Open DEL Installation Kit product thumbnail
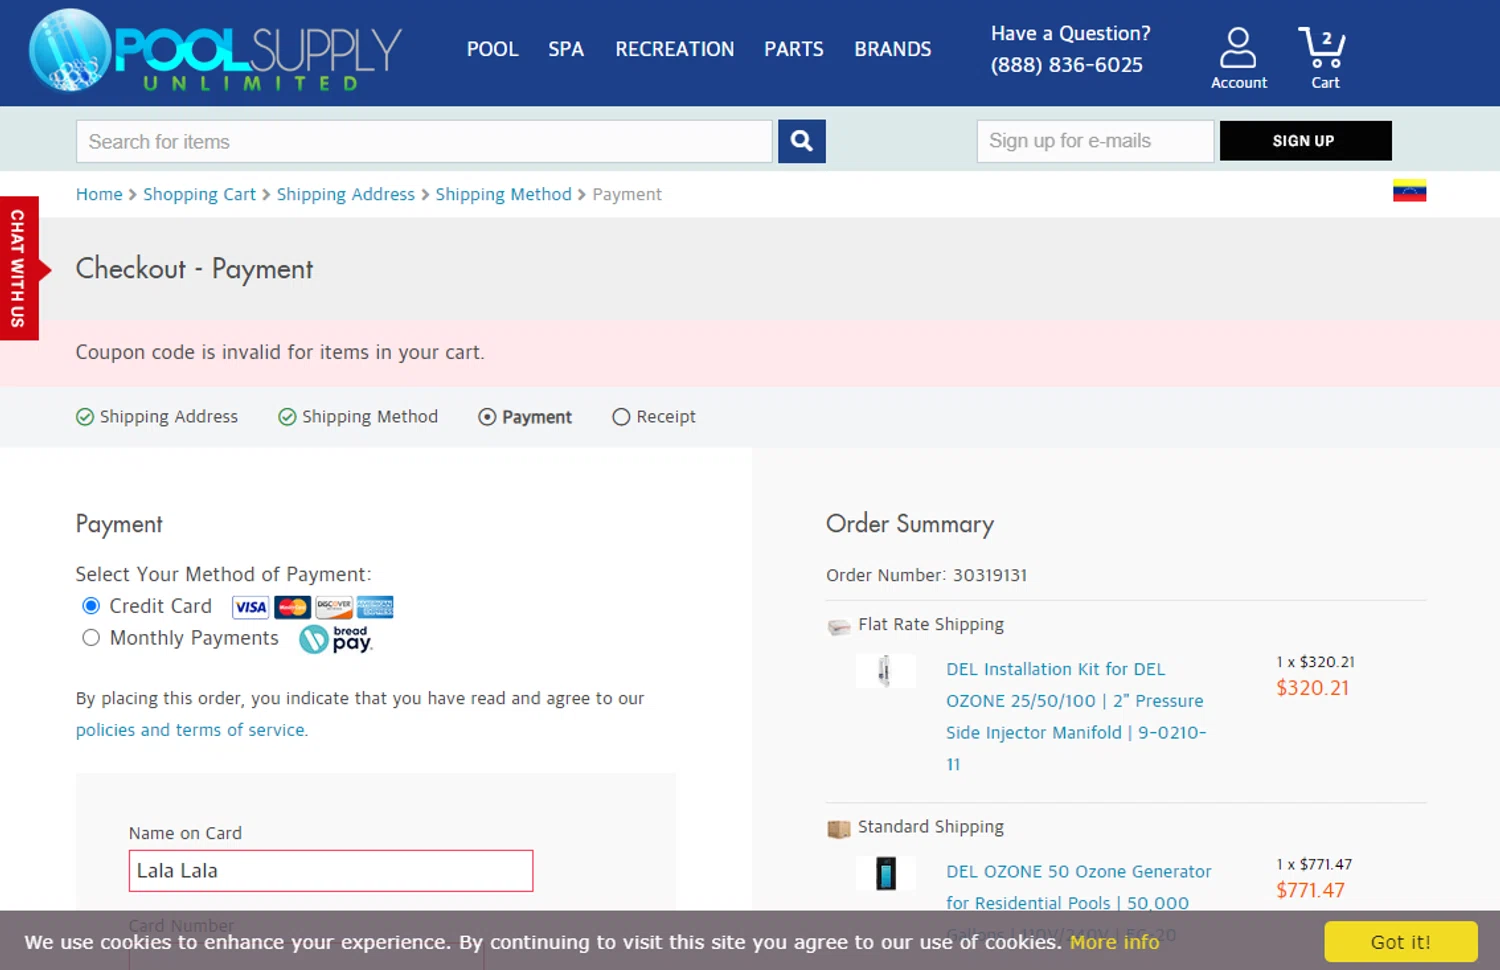Image resolution: width=1500 pixels, height=970 pixels. click(885, 670)
